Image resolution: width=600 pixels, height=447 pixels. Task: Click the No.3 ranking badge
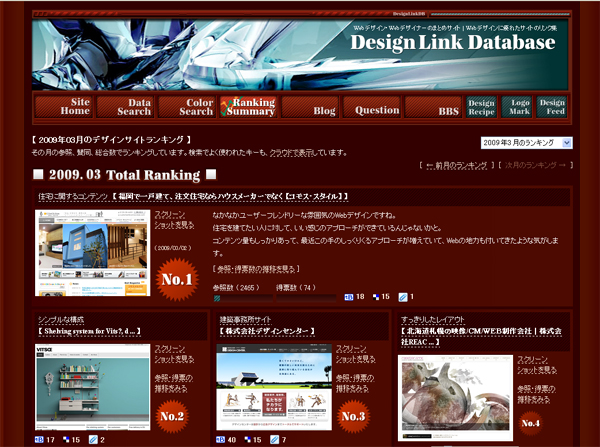tap(353, 414)
